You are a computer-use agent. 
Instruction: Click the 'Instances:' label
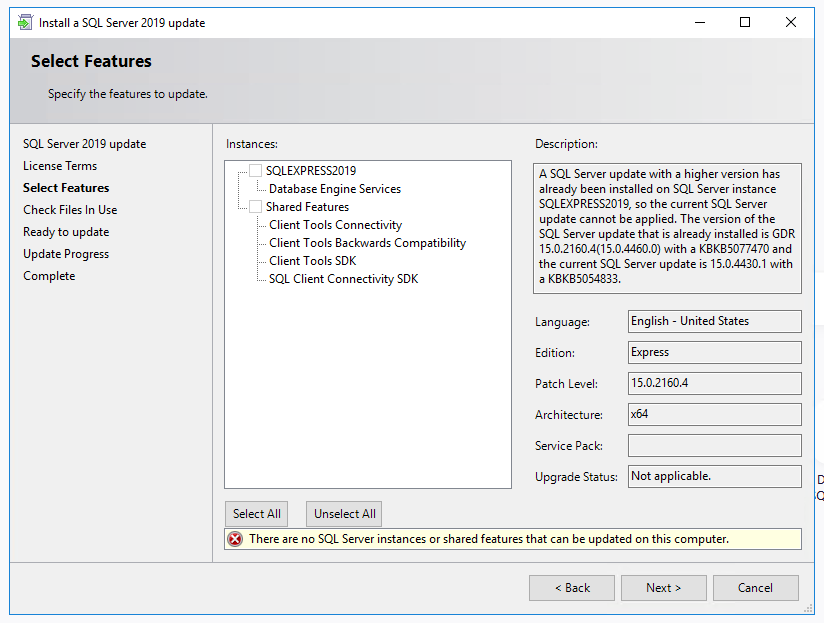click(252, 144)
